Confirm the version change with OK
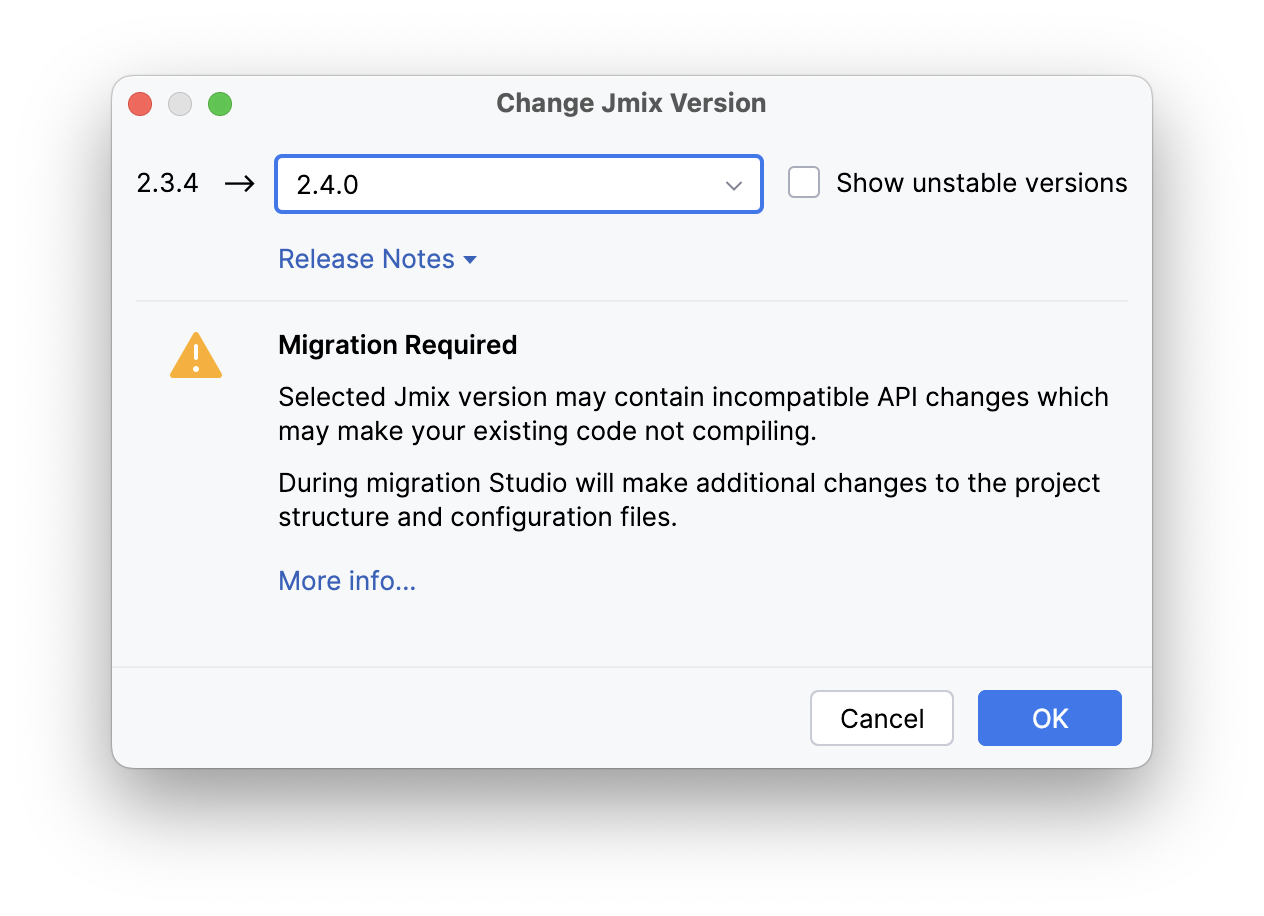The height and width of the screenshot is (916, 1264). click(1049, 718)
